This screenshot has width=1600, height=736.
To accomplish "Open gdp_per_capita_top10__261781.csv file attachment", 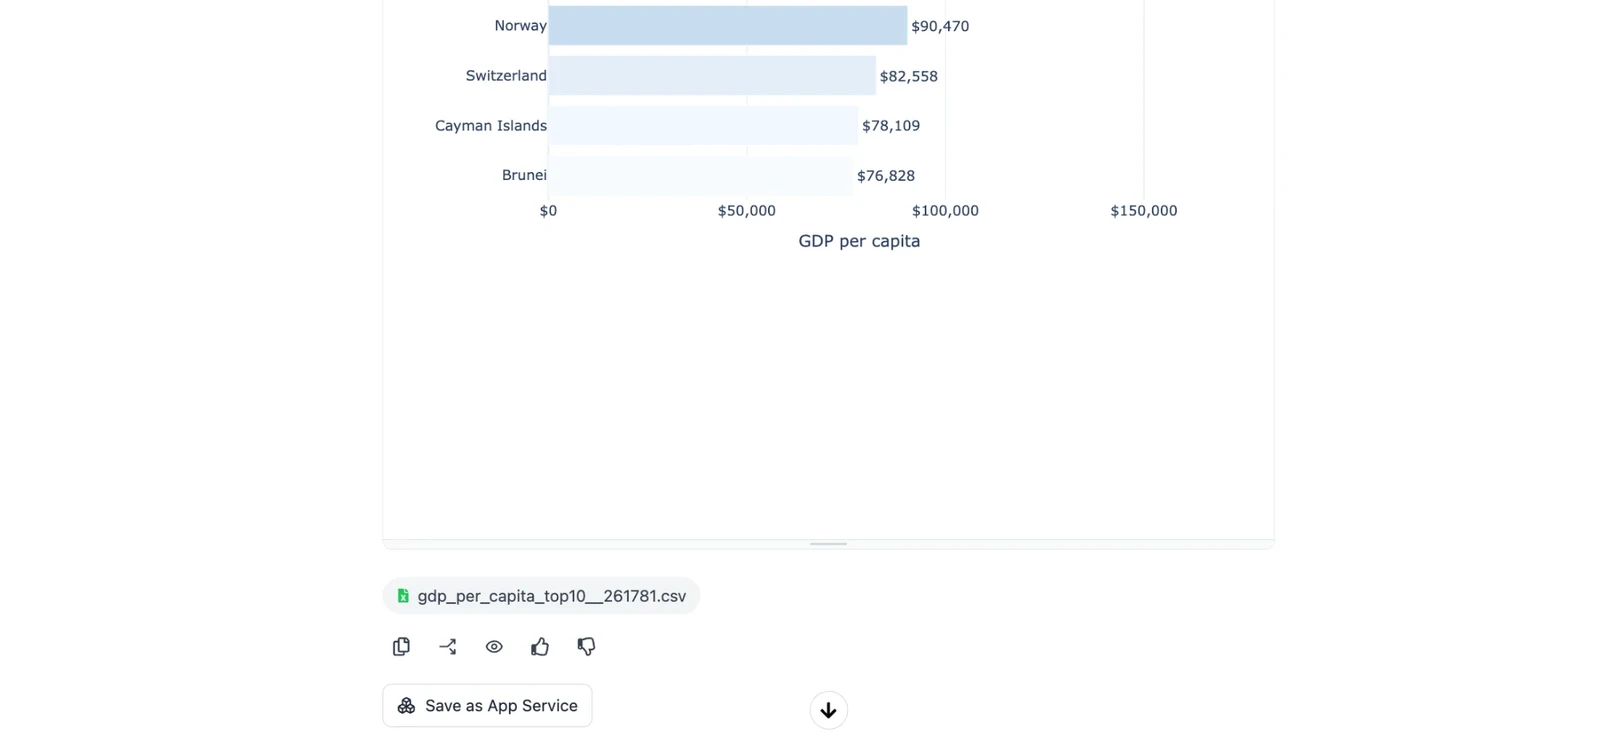I will (541, 596).
